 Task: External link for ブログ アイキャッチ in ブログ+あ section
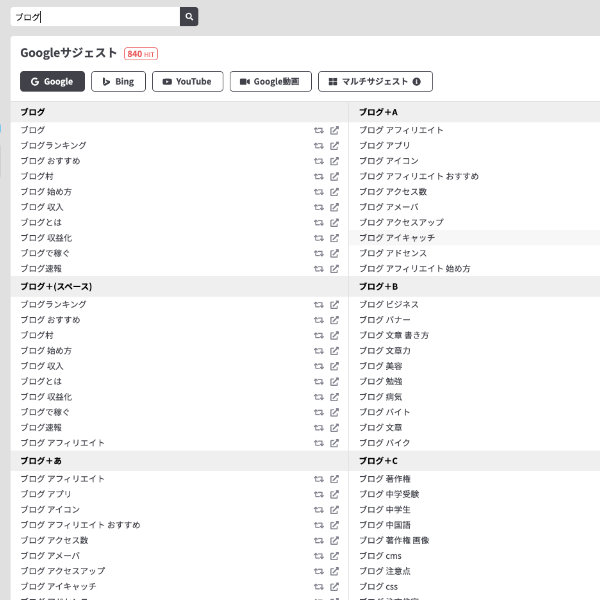click(334, 586)
